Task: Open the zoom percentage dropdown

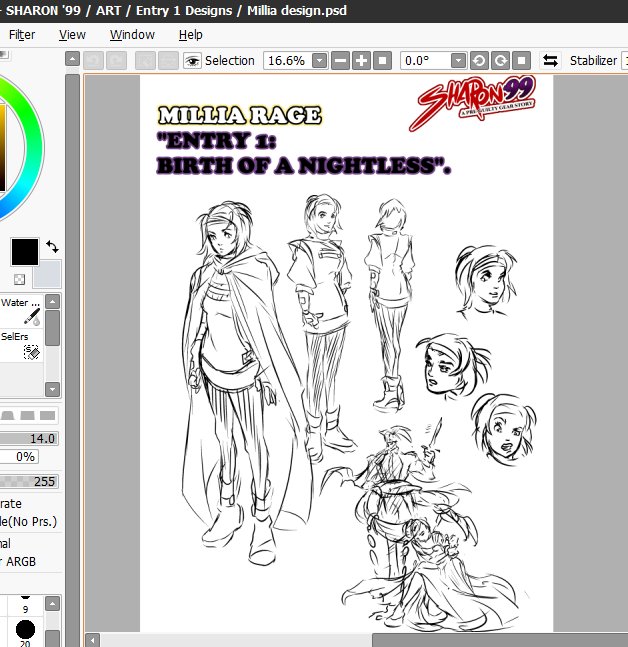Action: click(x=320, y=61)
